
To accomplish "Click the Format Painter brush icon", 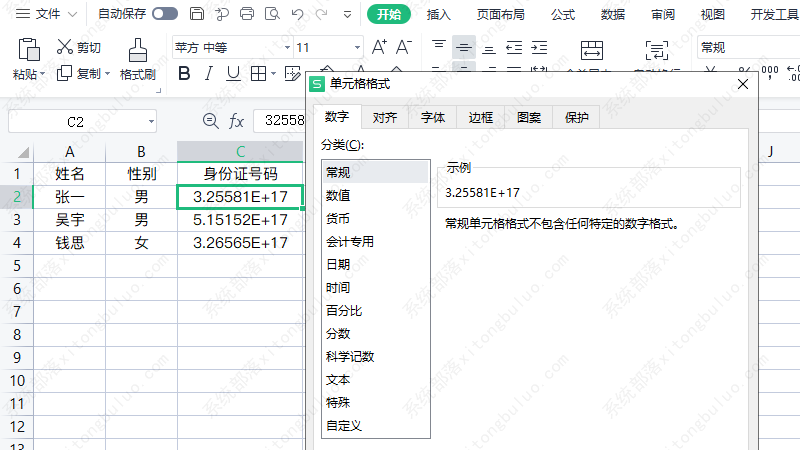I will pos(137,49).
